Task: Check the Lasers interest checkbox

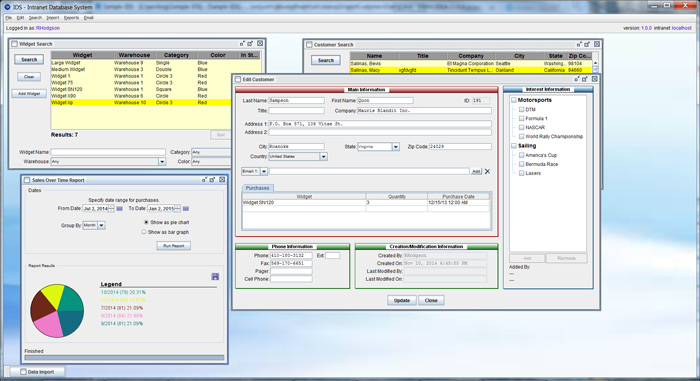Action: (x=521, y=173)
